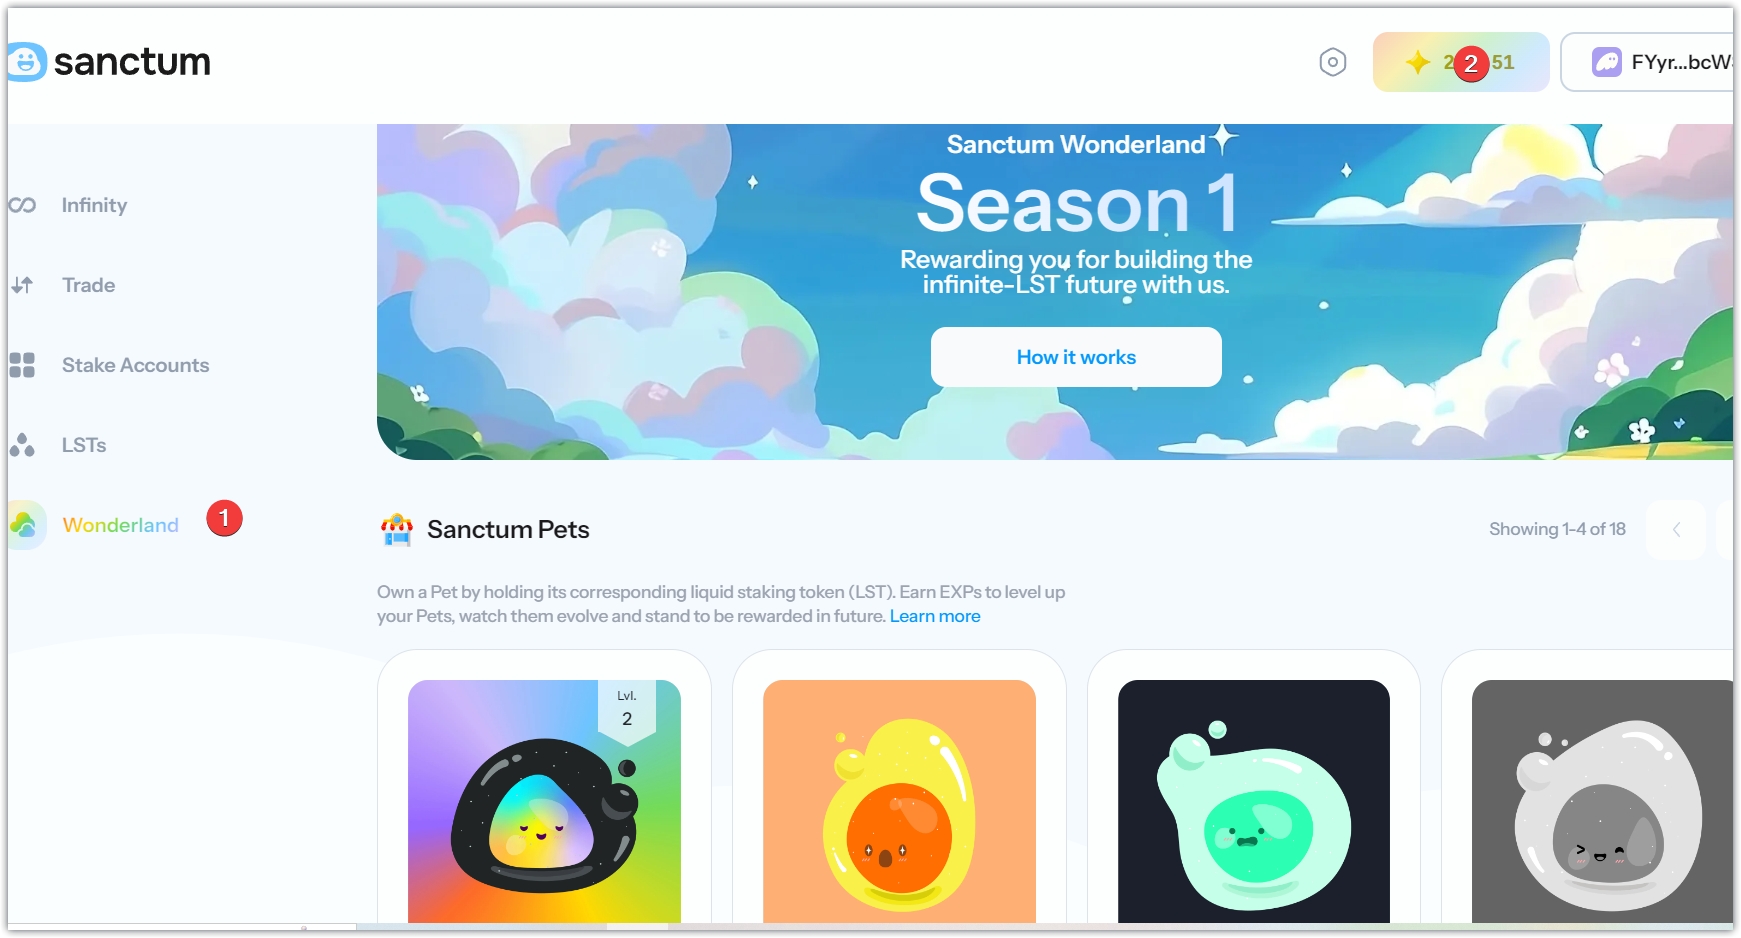Viewport: 1741px width, 938px height.
Task: Click the Sanctum smiley logo icon
Action: pyautogui.click(x=27, y=62)
